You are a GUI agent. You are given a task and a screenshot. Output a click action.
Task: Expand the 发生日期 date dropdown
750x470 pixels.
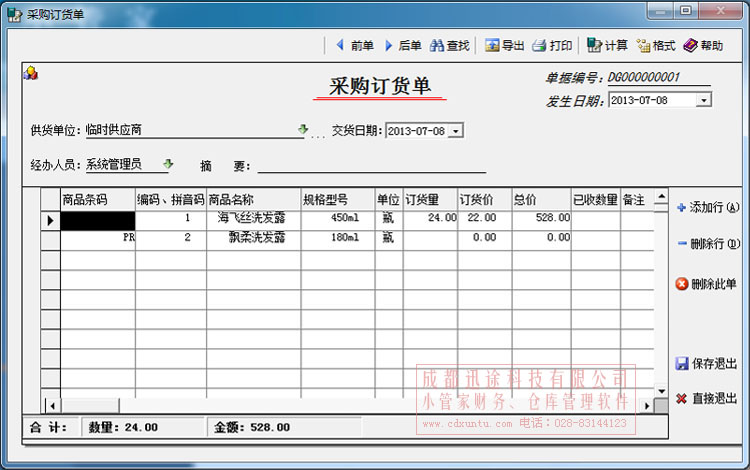click(x=704, y=100)
